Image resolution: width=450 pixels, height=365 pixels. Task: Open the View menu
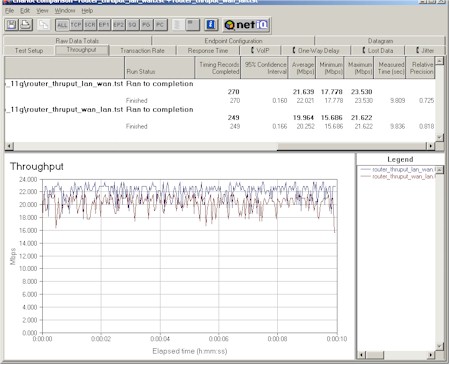coord(42,11)
